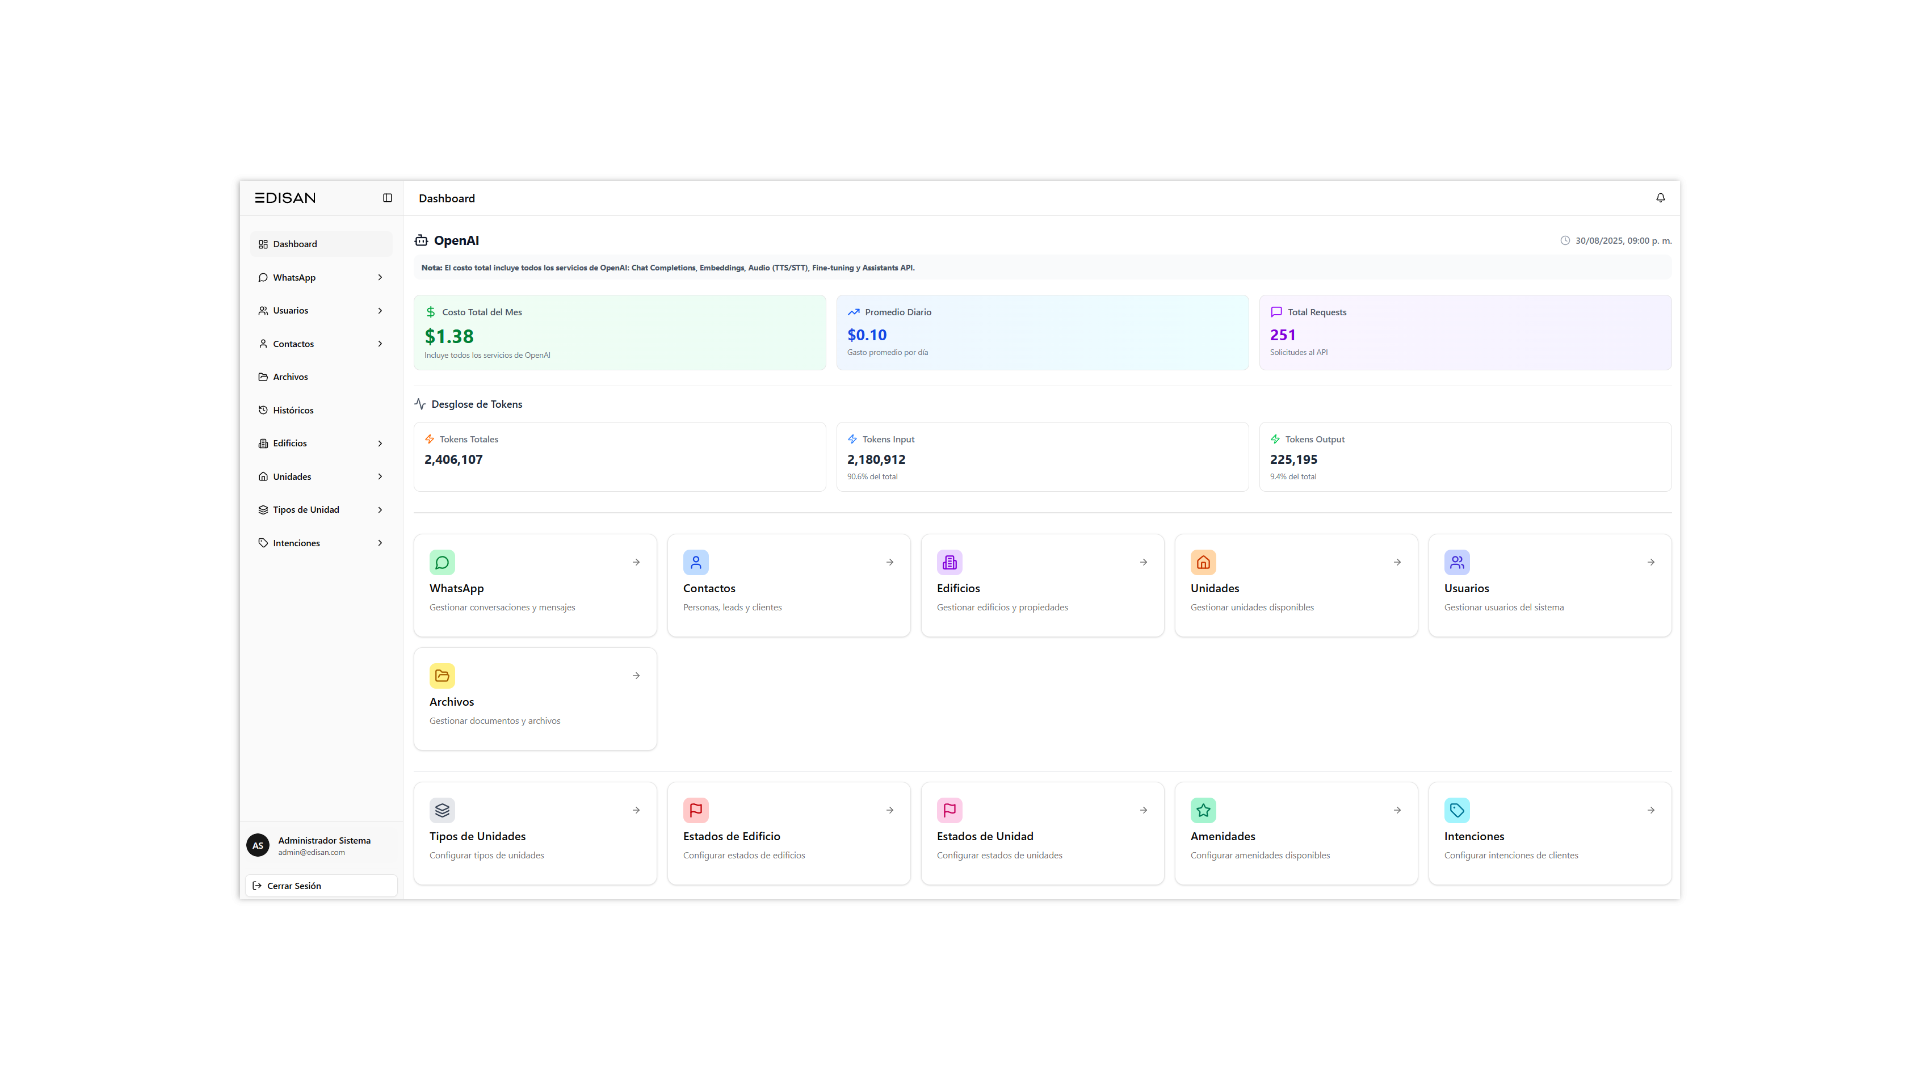Click the Amenidades green star icon
The width and height of the screenshot is (1920, 1080).
pyautogui.click(x=1203, y=810)
